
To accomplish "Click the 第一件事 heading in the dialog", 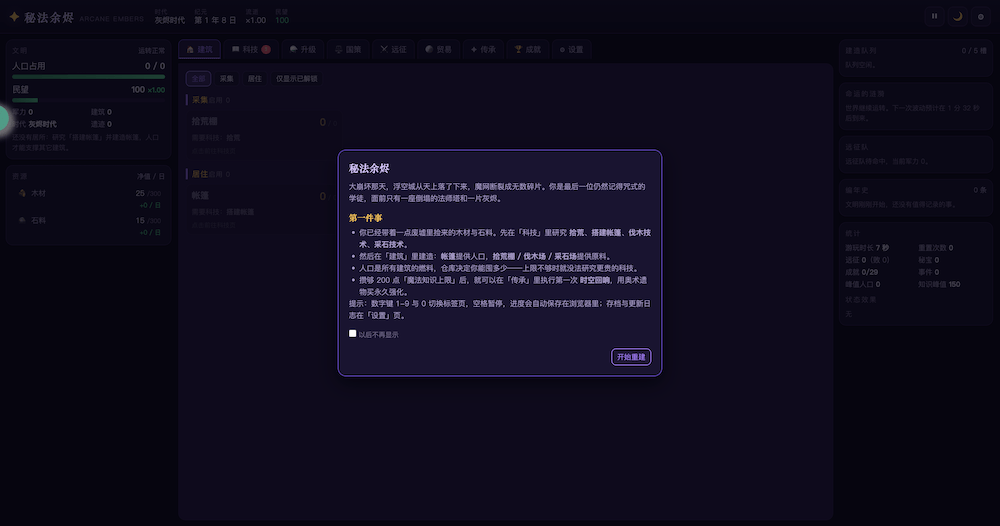I will [x=365, y=218].
